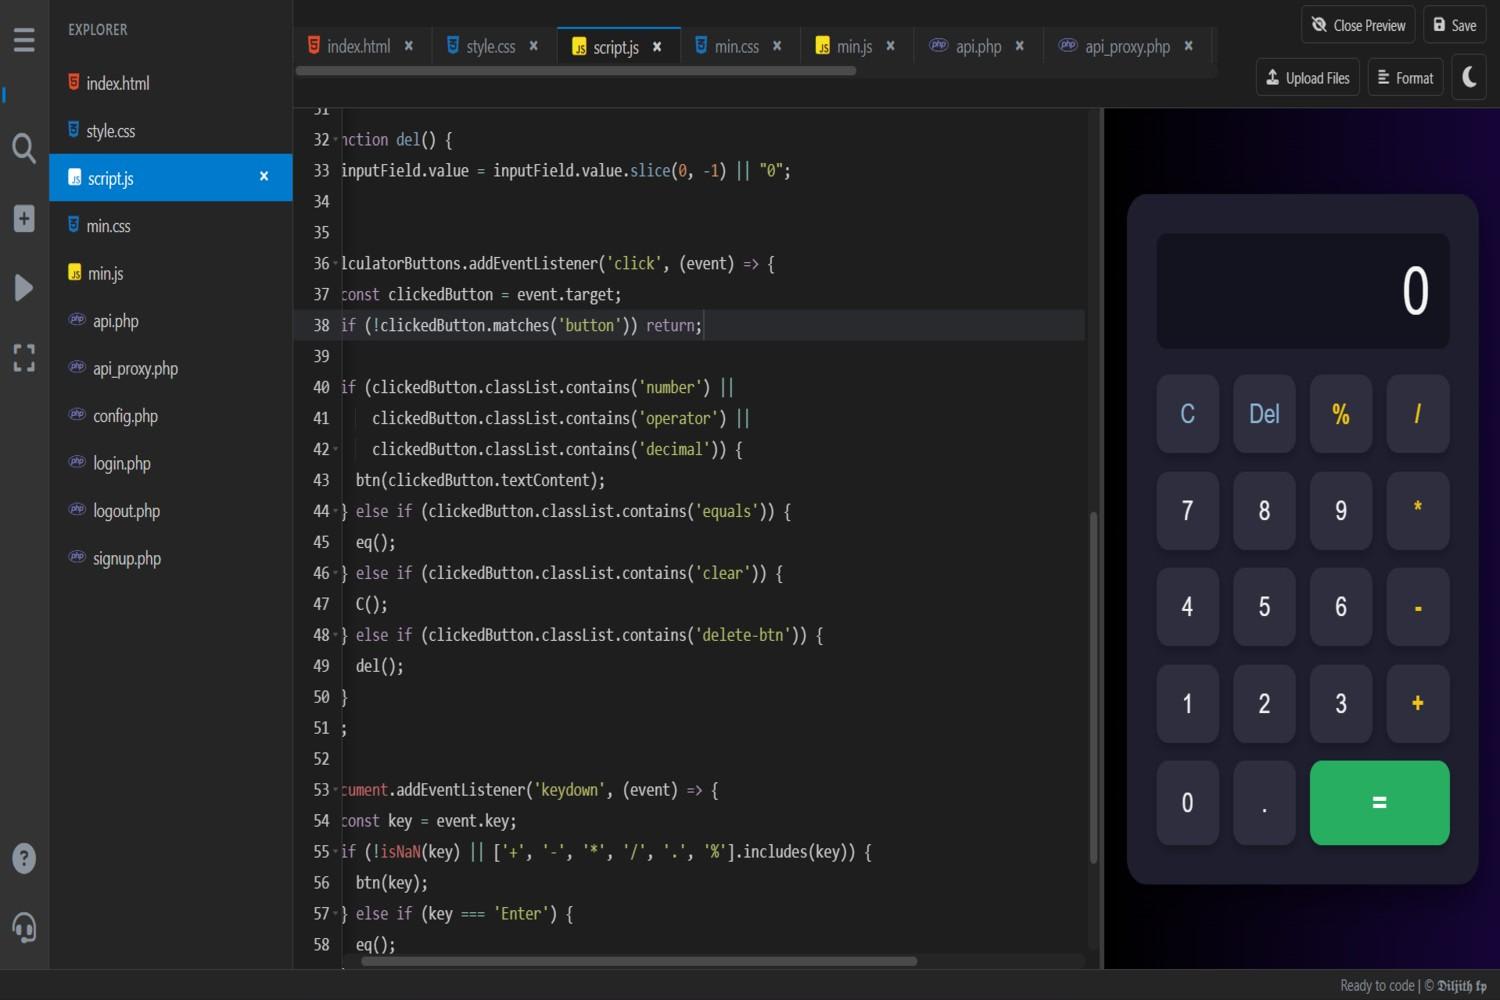Click the calculator percent button

[x=1341, y=414]
